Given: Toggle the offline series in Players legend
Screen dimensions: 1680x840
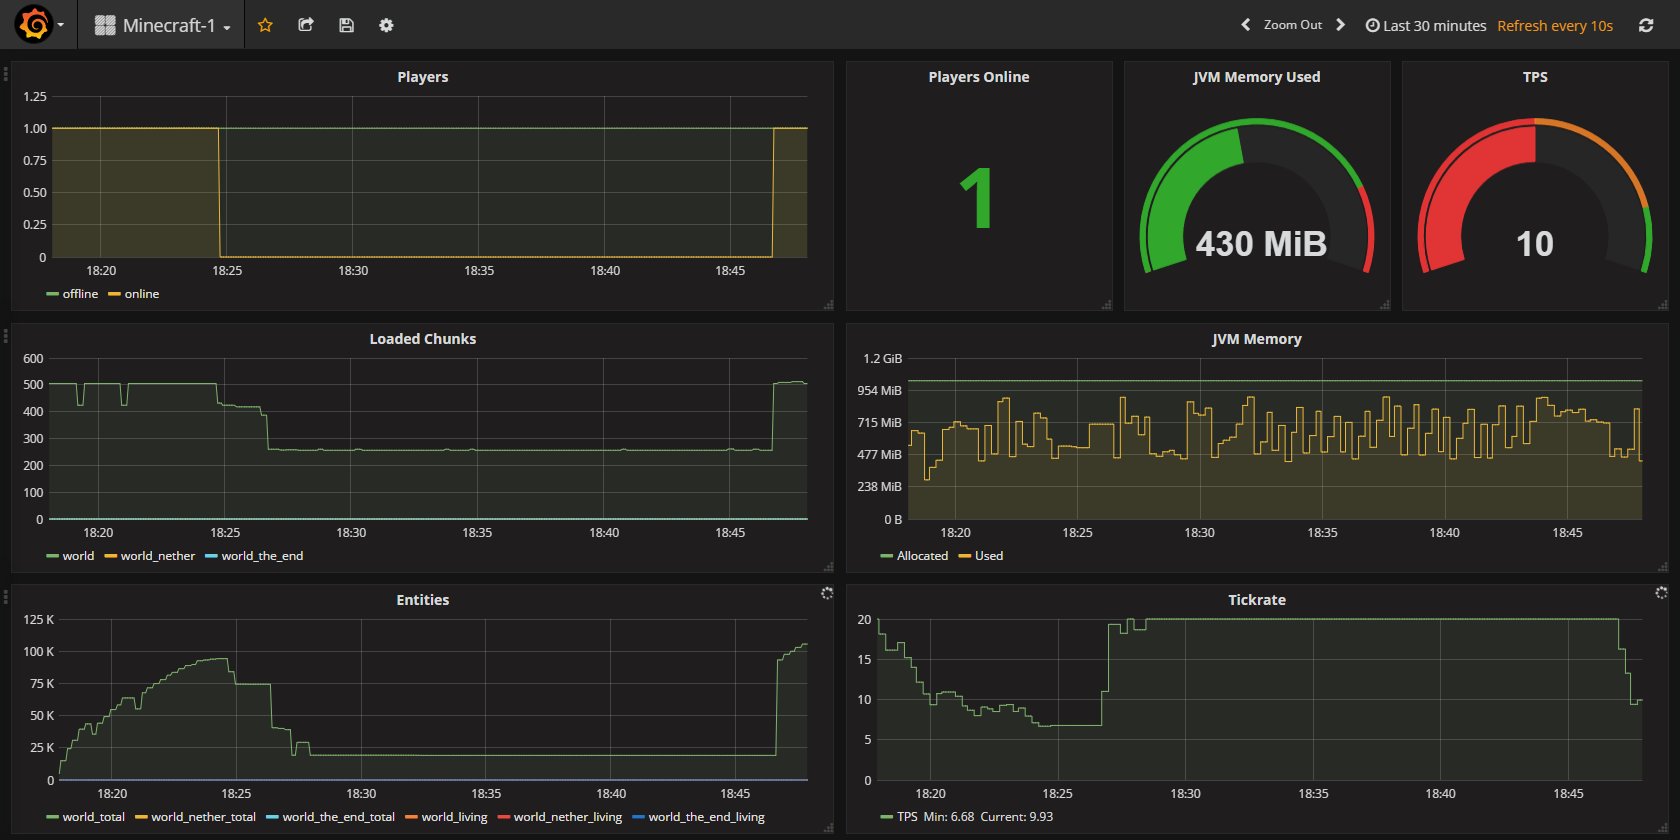Looking at the screenshot, I should (79, 294).
